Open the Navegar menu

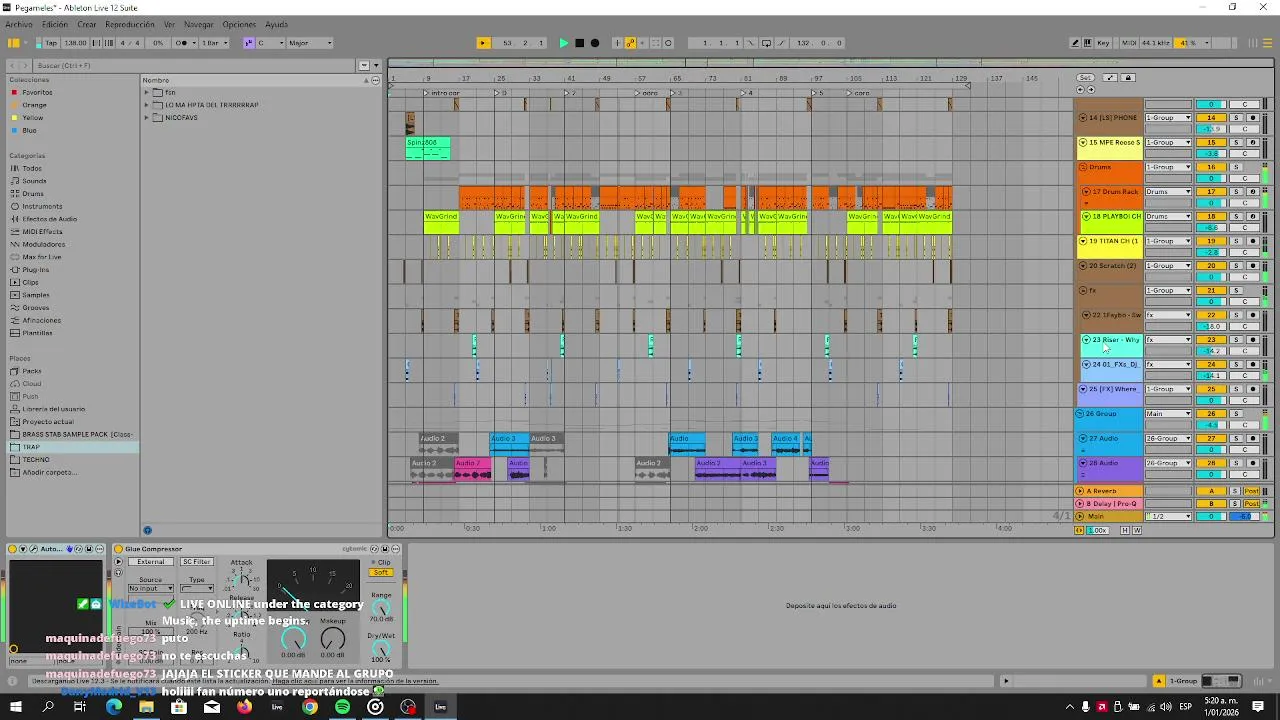click(198, 24)
